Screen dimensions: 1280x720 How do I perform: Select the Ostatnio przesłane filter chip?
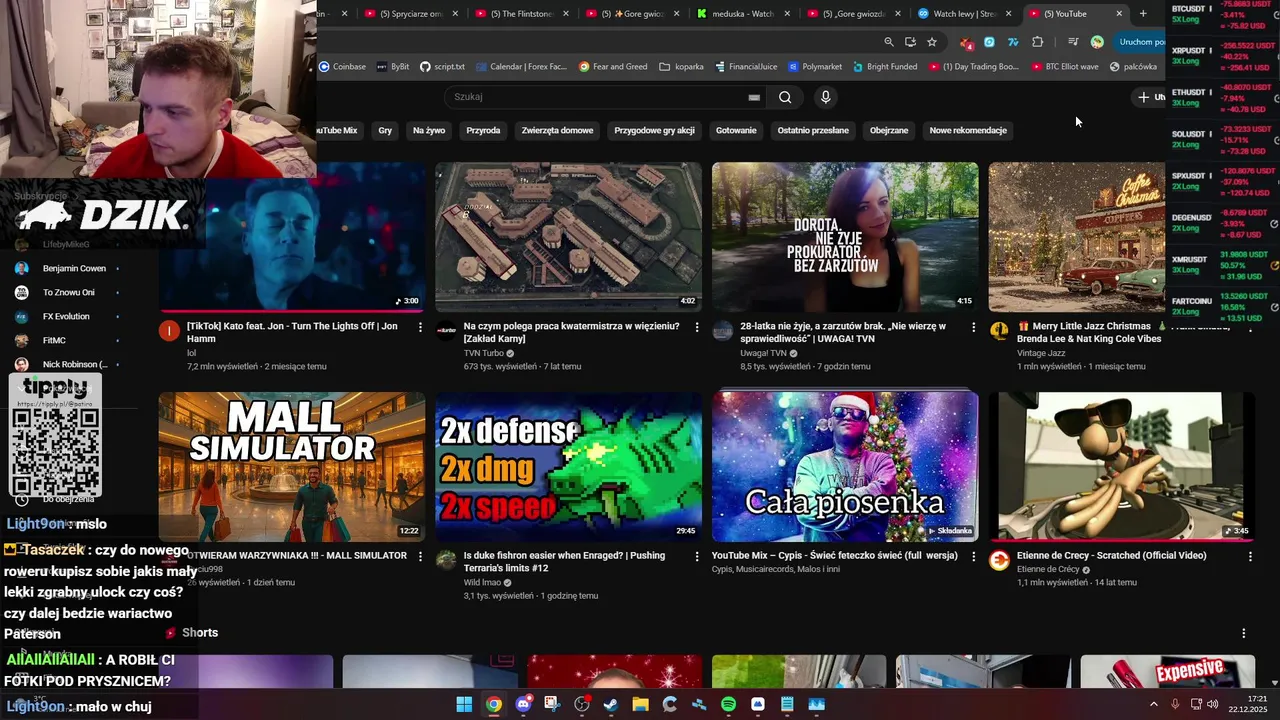(x=813, y=130)
